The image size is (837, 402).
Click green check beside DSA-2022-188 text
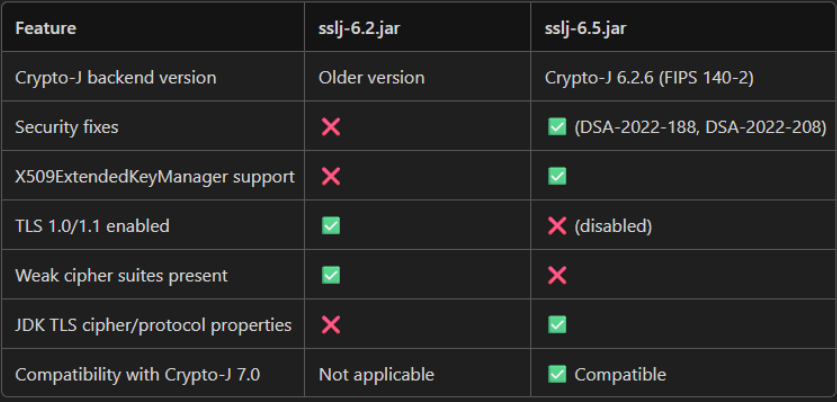(557, 127)
